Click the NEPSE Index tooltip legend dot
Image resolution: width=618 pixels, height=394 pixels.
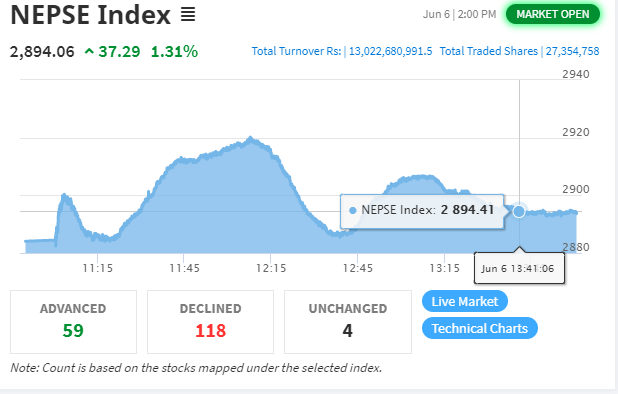pyautogui.click(x=353, y=210)
